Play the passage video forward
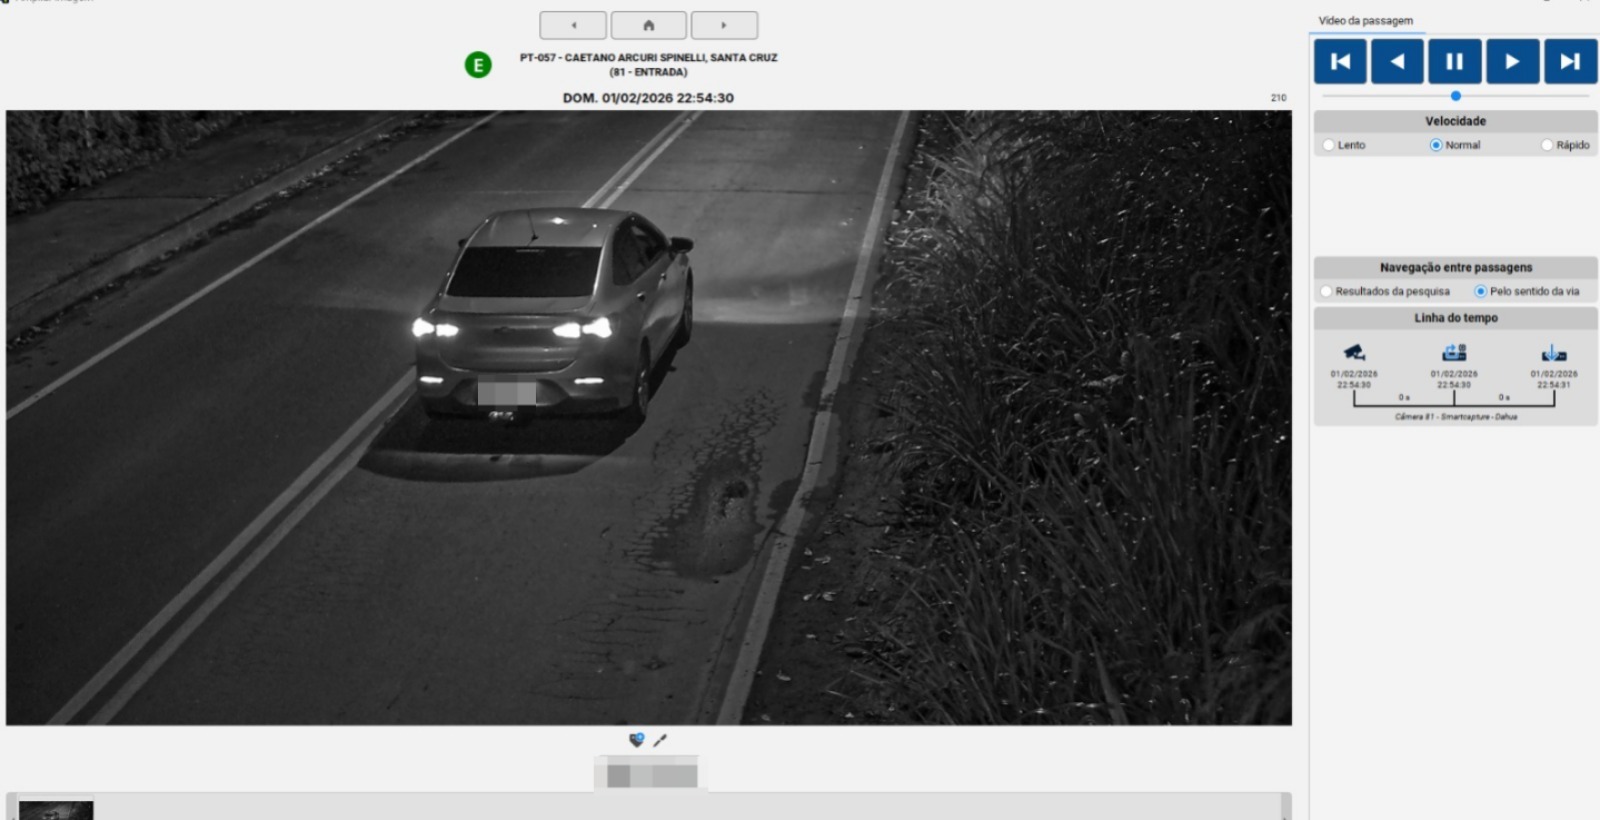 click(x=1512, y=62)
